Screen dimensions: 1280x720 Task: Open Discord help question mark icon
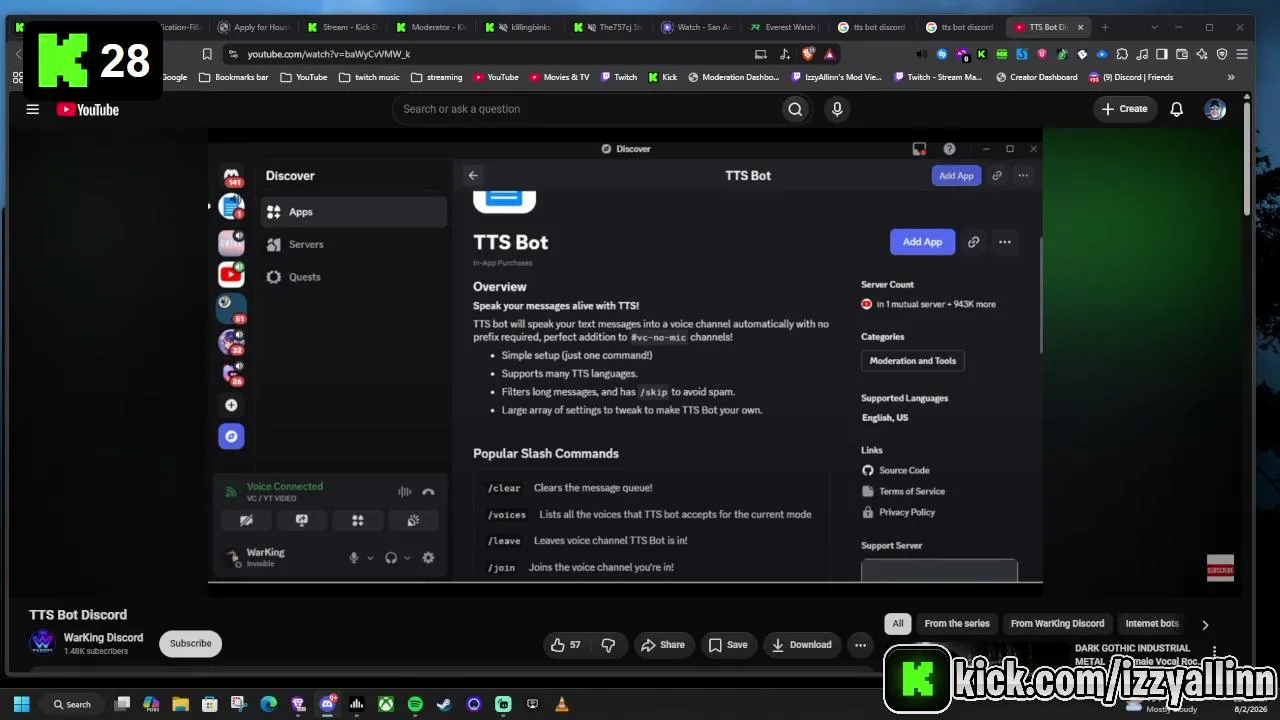(949, 149)
